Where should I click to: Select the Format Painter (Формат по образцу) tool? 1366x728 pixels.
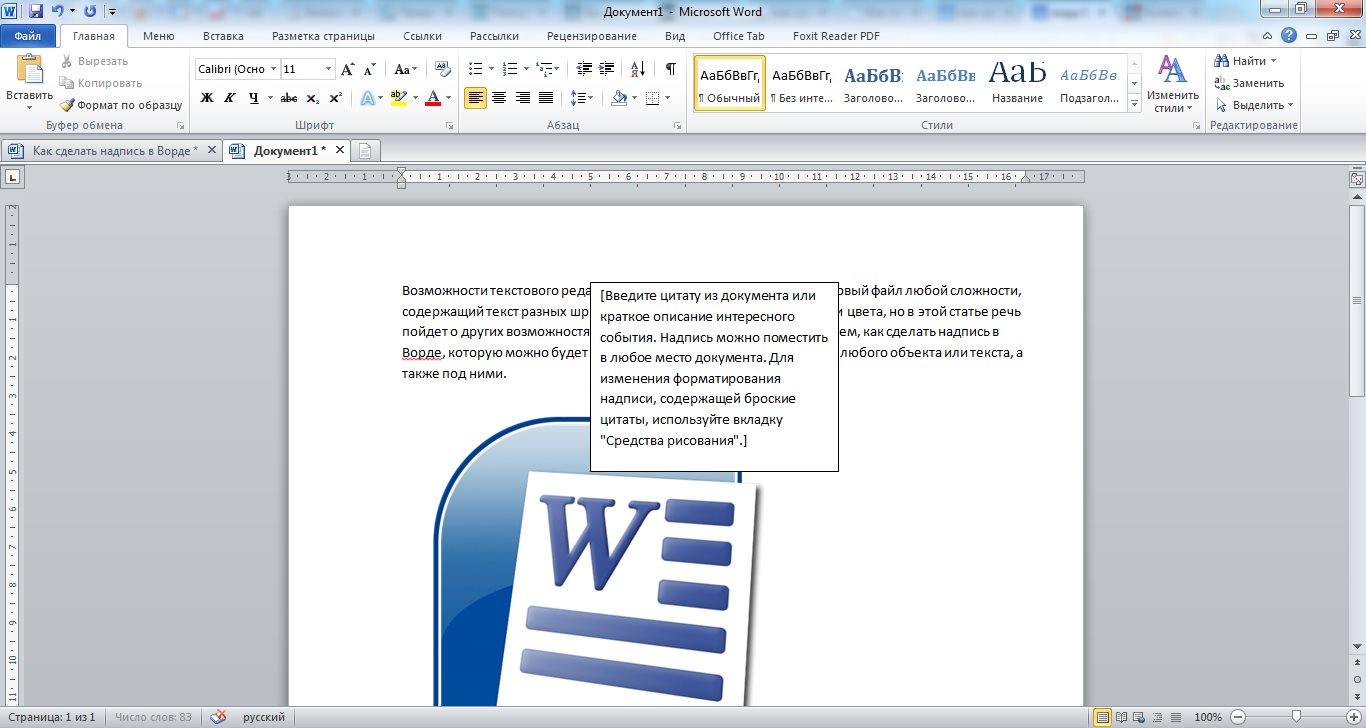click(x=121, y=105)
